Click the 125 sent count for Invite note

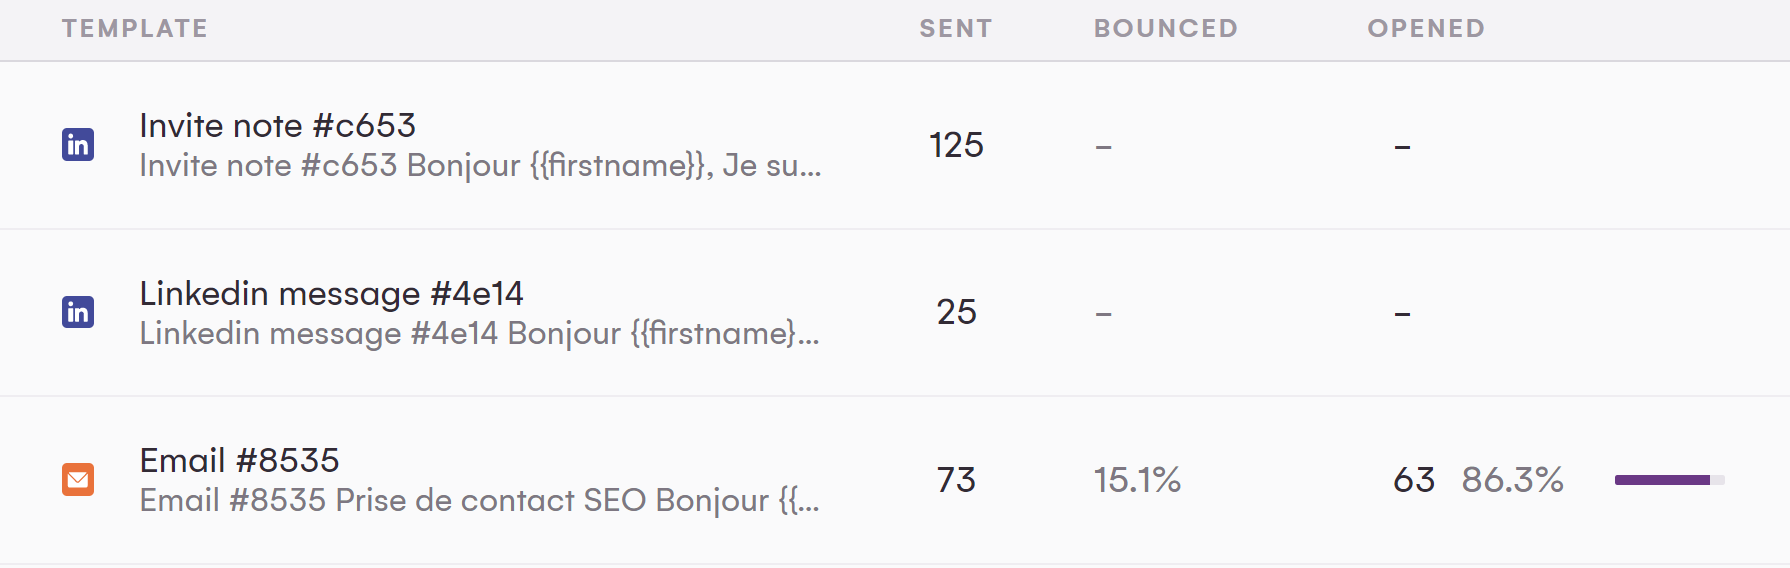tap(956, 146)
